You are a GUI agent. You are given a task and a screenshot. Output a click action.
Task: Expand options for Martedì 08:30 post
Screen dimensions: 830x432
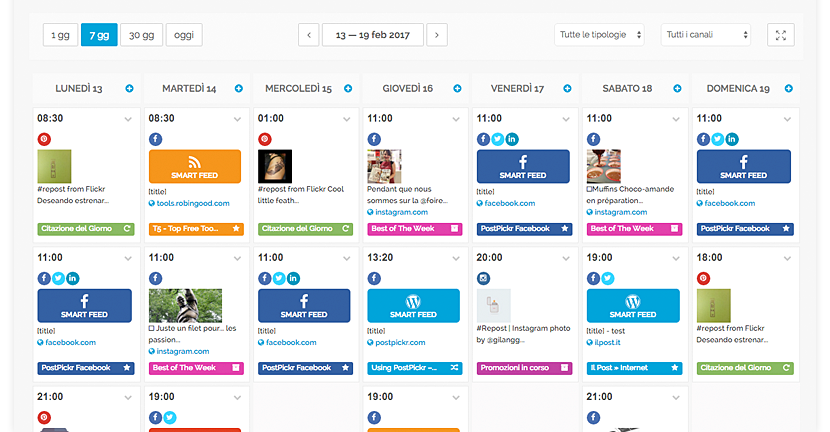(x=237, y=119)
